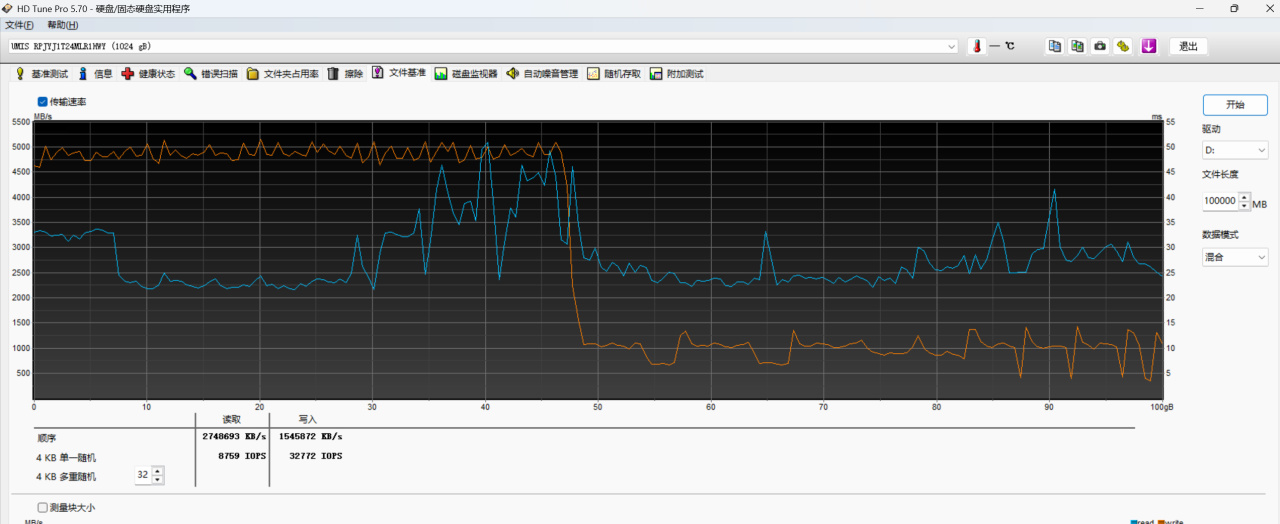This screenshot has width=1280, height=524.
Task: Click the 读取 column header
Action: click(x=231, y=419)
